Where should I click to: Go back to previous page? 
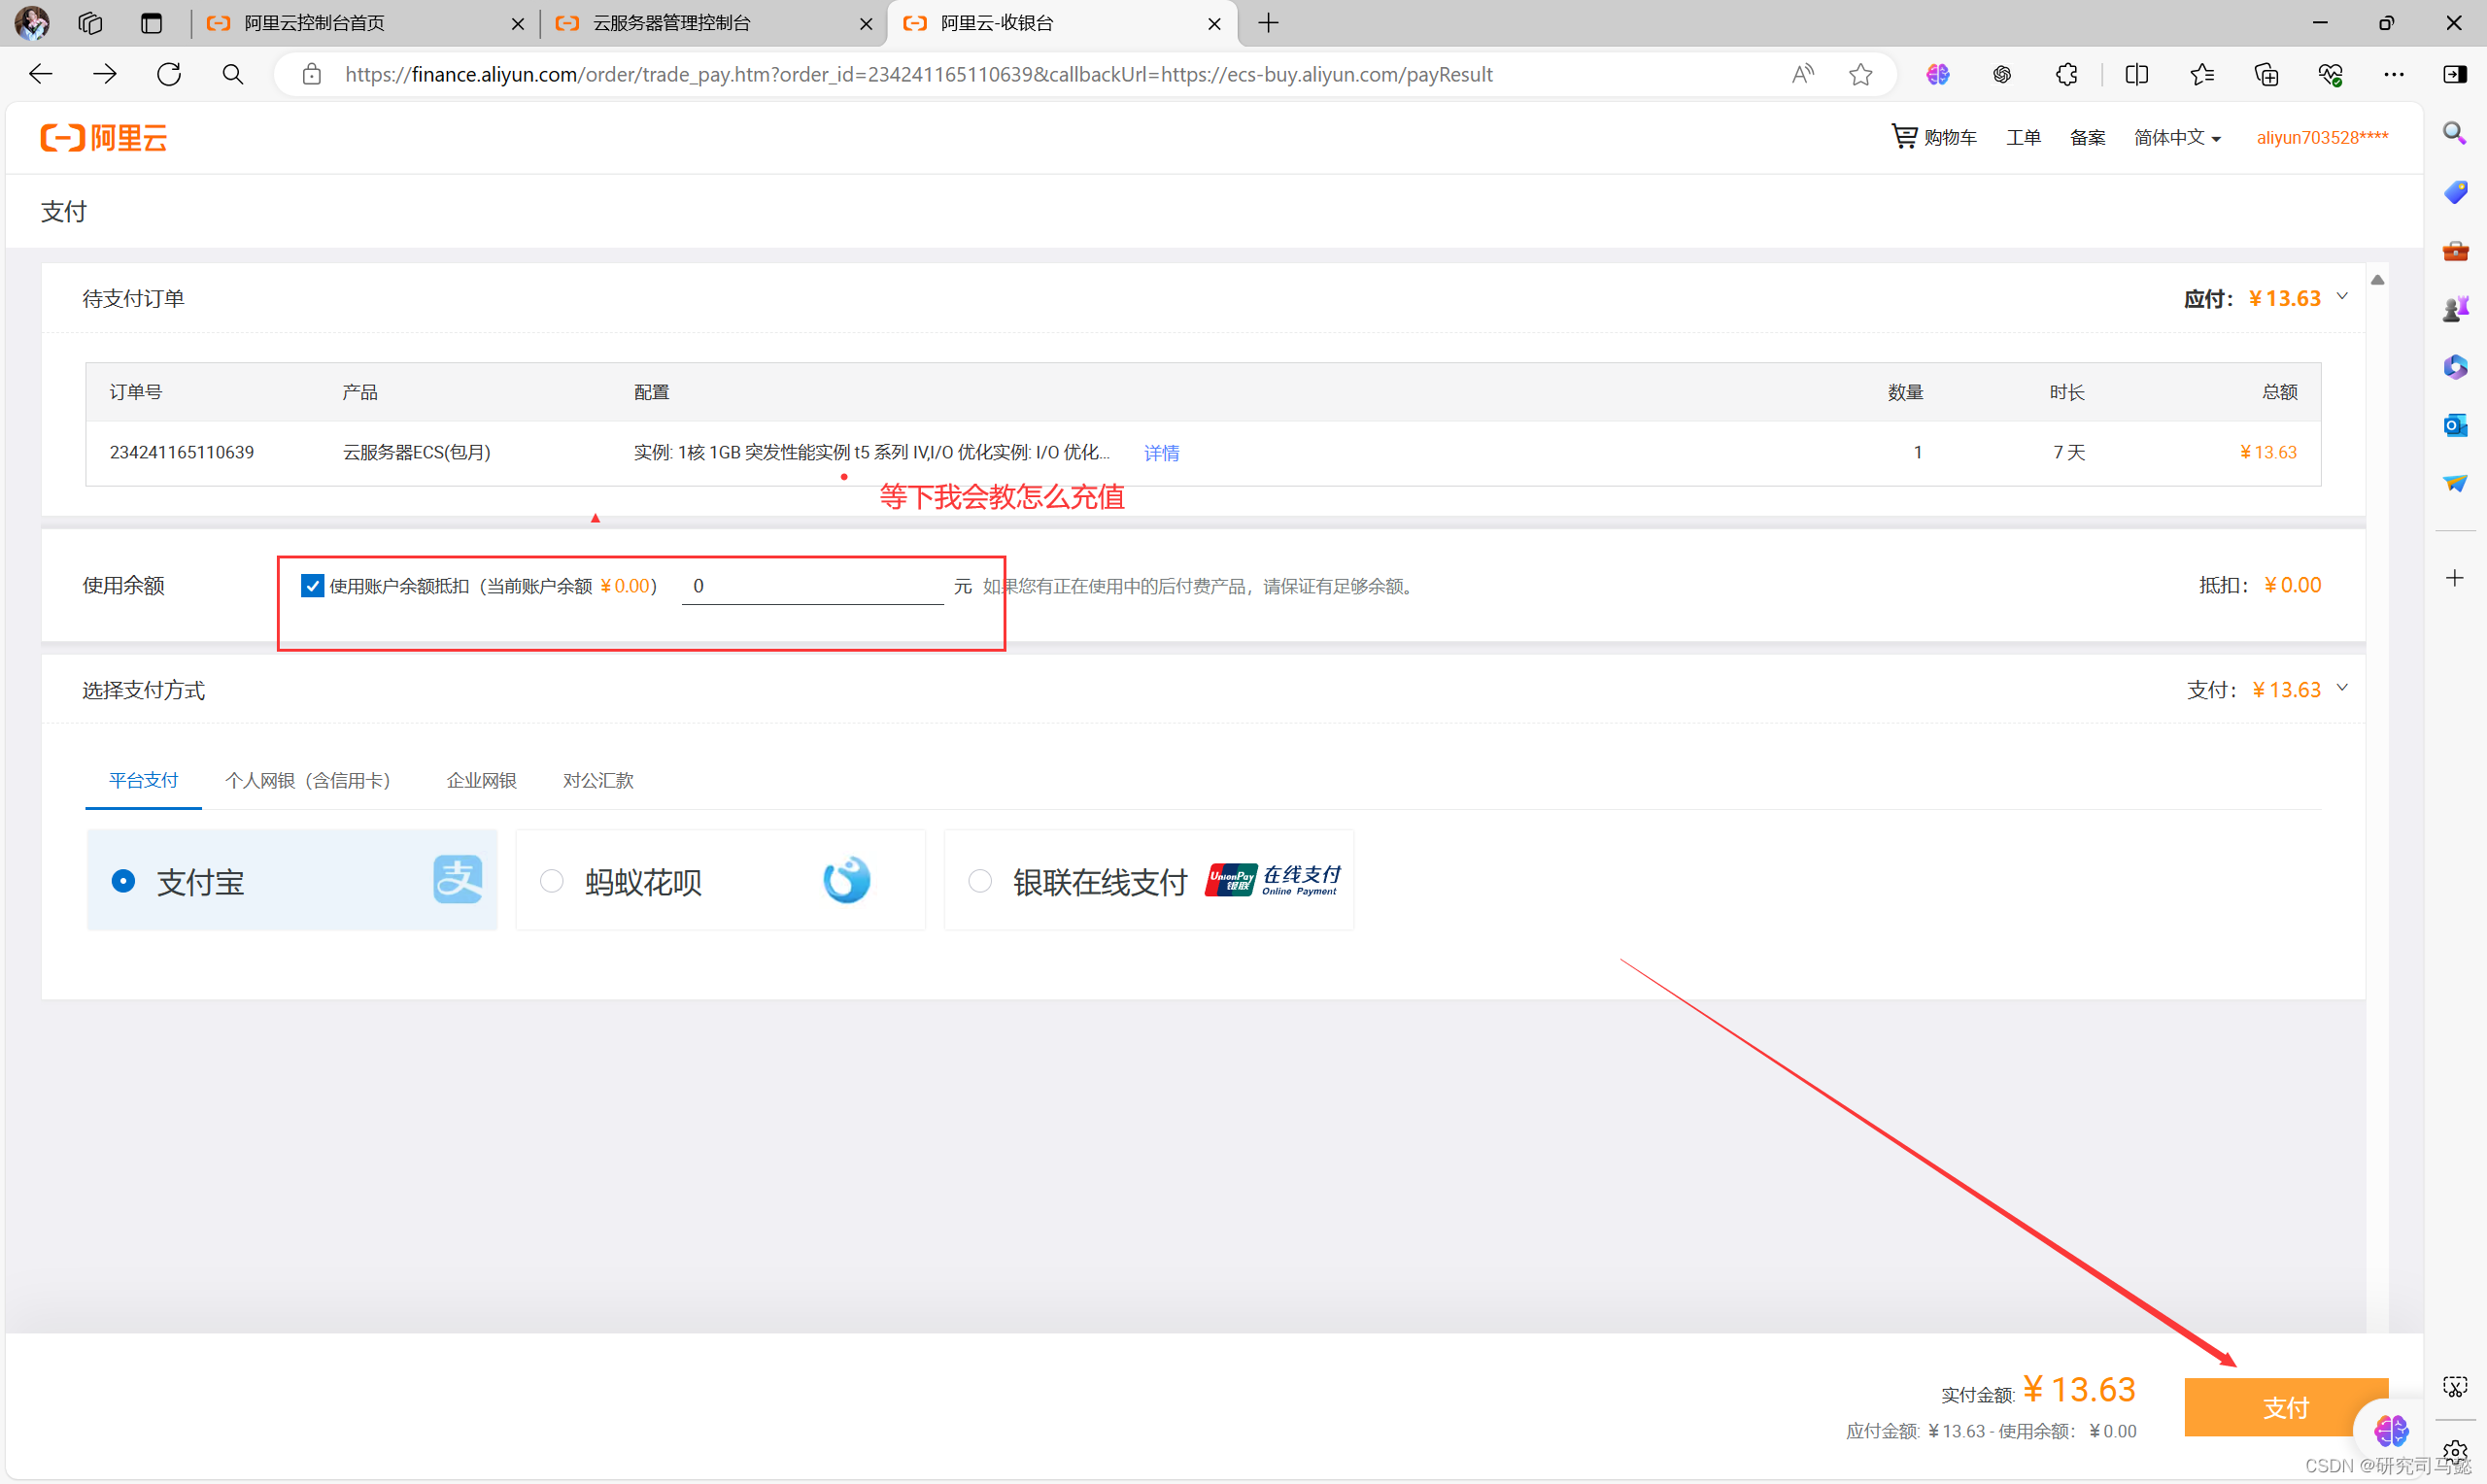pyautogui.click(x=40, y=74)
